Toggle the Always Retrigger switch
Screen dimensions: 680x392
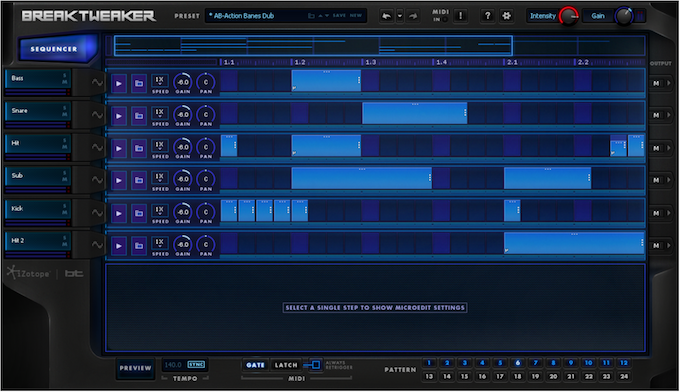click(315, 365)
